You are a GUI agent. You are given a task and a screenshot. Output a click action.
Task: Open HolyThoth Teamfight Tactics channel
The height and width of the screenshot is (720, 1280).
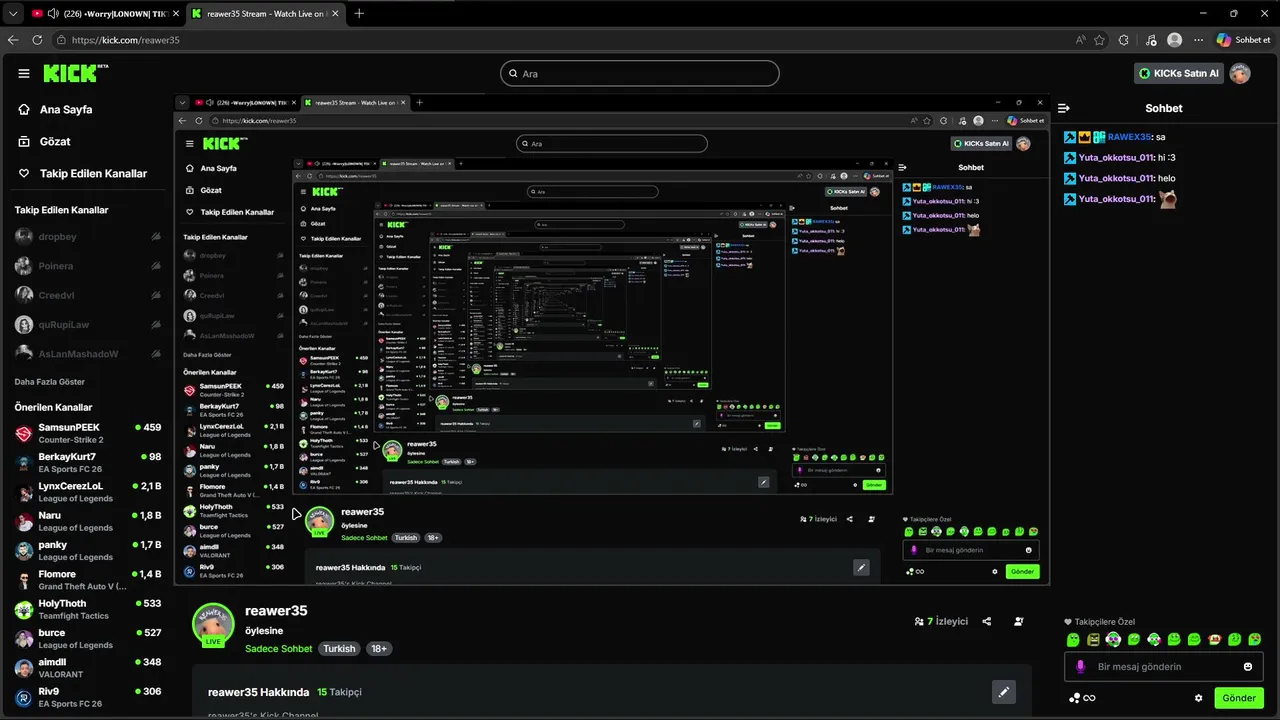click(88, 609)
